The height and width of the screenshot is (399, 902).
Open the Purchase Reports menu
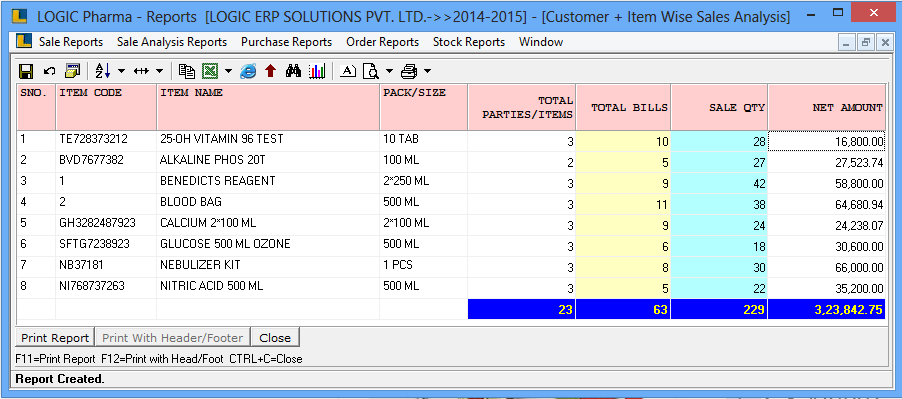point(286,42)
